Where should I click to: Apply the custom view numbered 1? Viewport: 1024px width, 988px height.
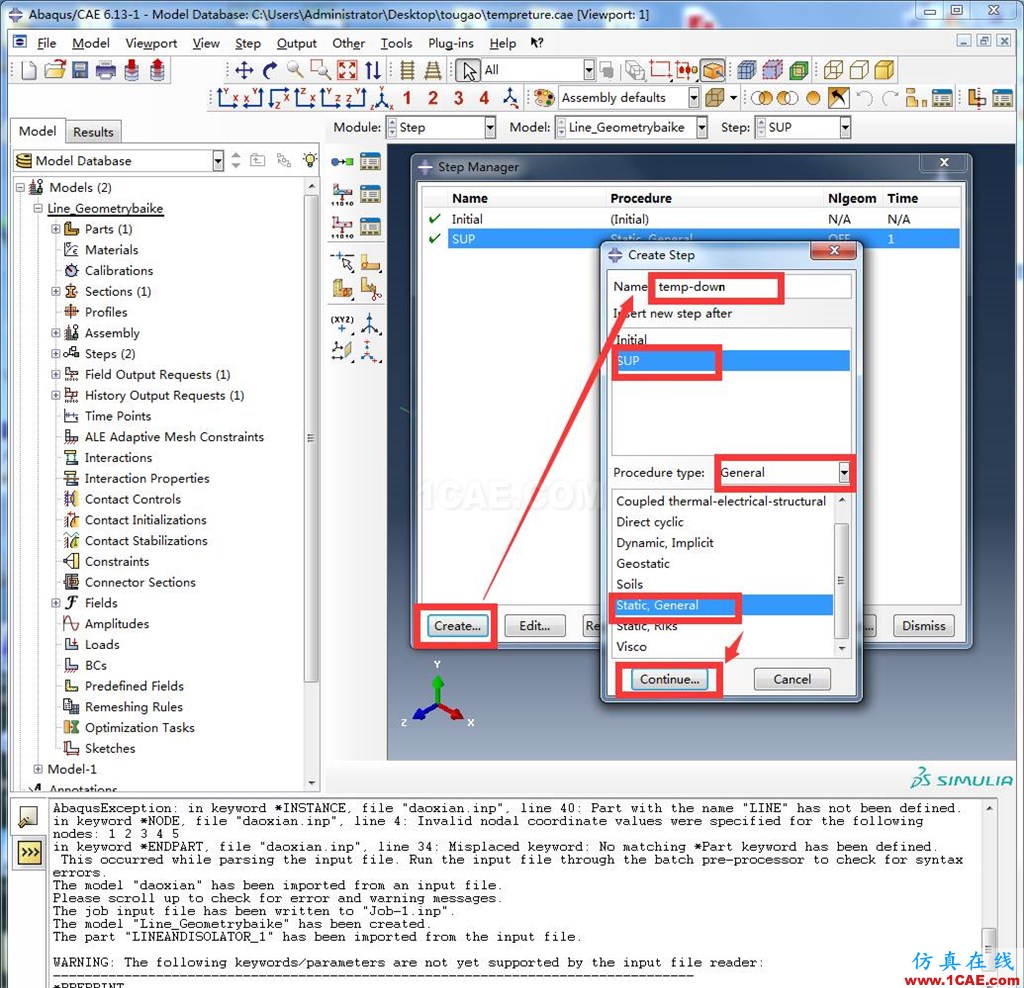tap(408, 99)
